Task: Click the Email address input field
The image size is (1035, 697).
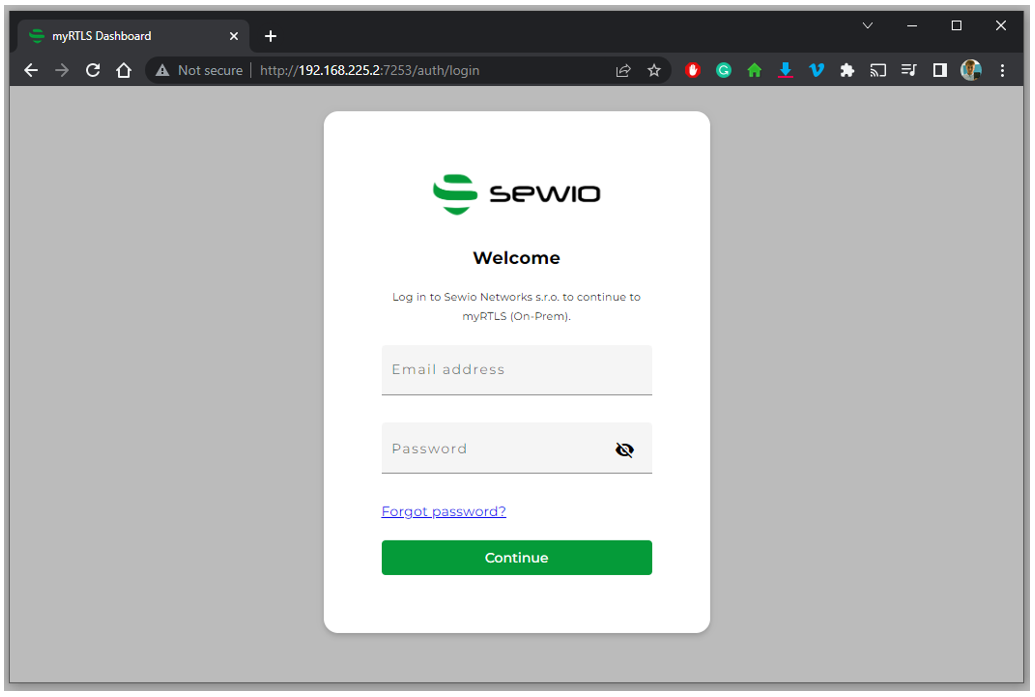Action: (516, 370)
